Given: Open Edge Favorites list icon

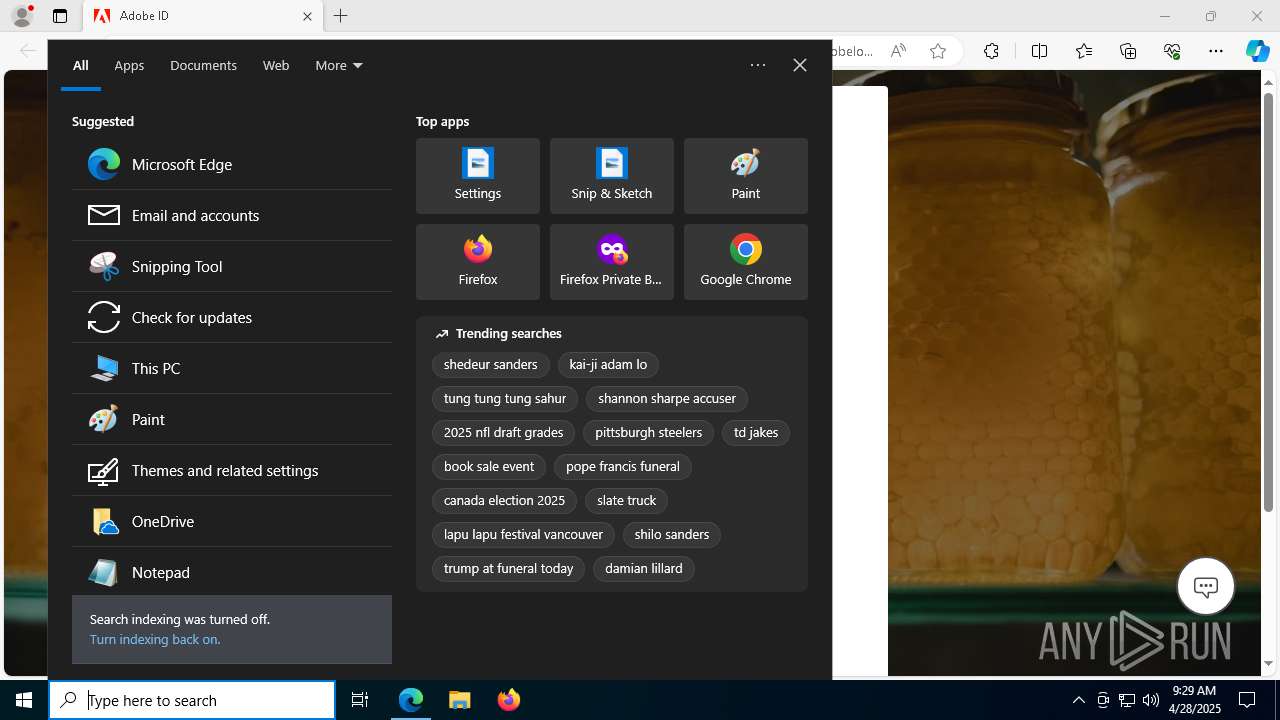Looking at the screenshot, I should click(x=1084, y=51).
